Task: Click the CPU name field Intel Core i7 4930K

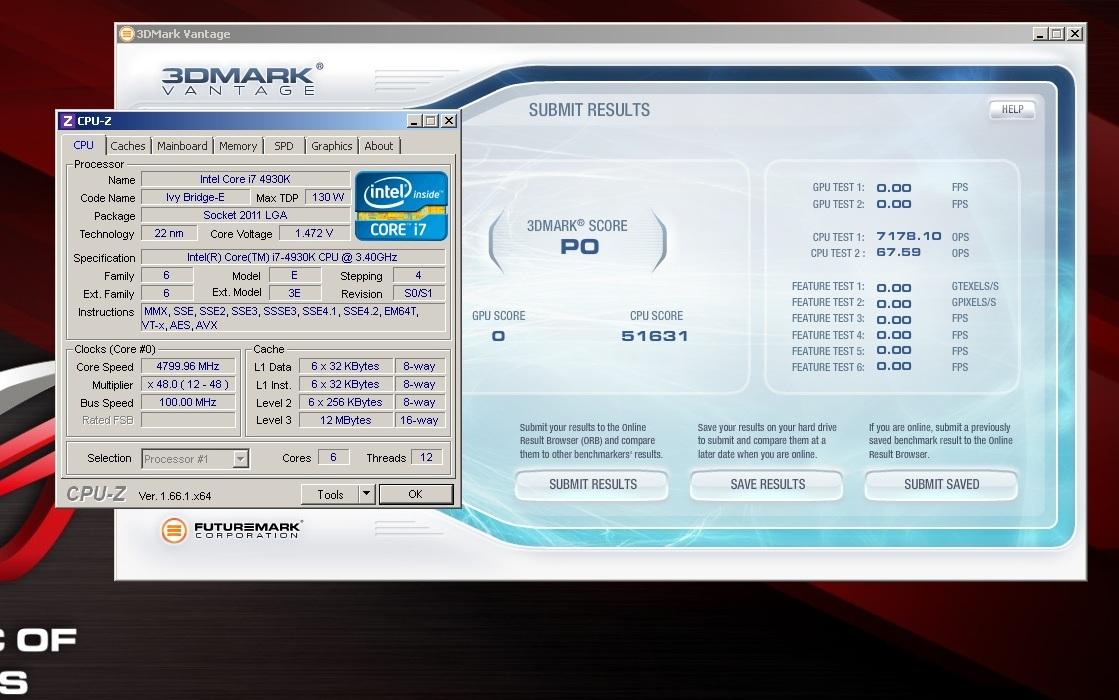Action: [245, 179]
